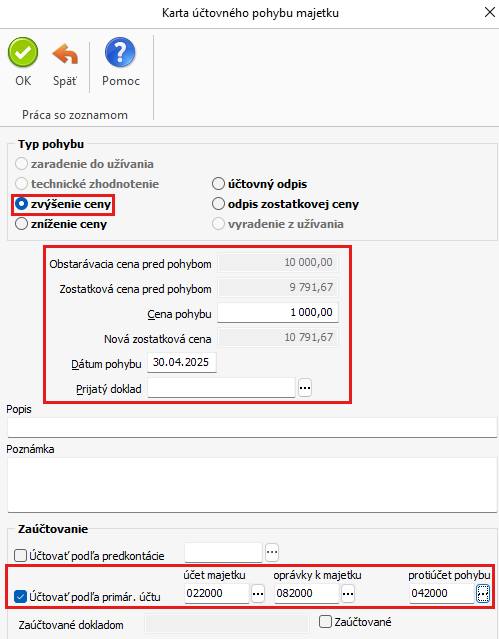Browse for Prijatý doklad with ellipsis button
Image resolution: width=499 pixels, height=639 pixels.
[305, 388]
